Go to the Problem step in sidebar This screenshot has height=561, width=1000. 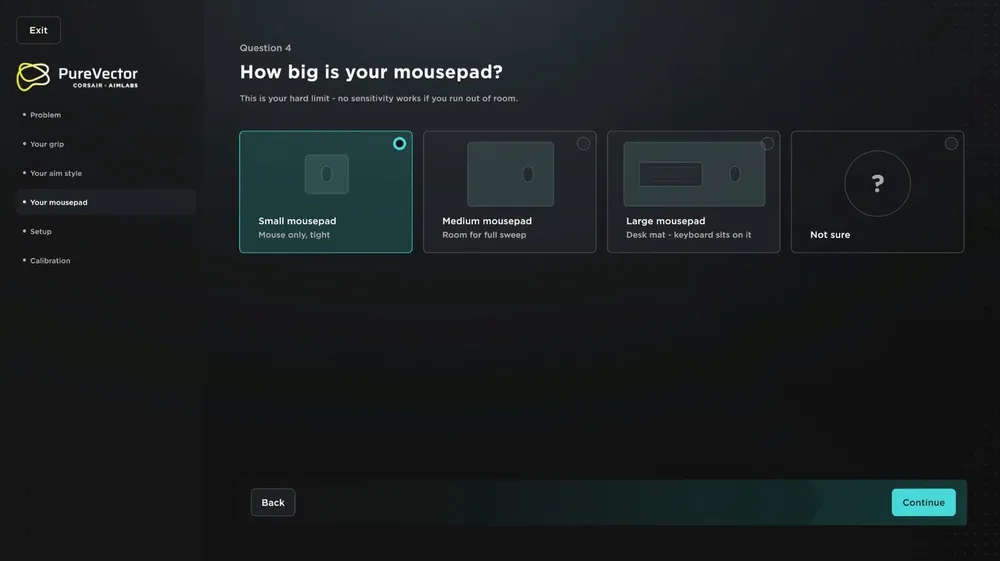(106, 115)
